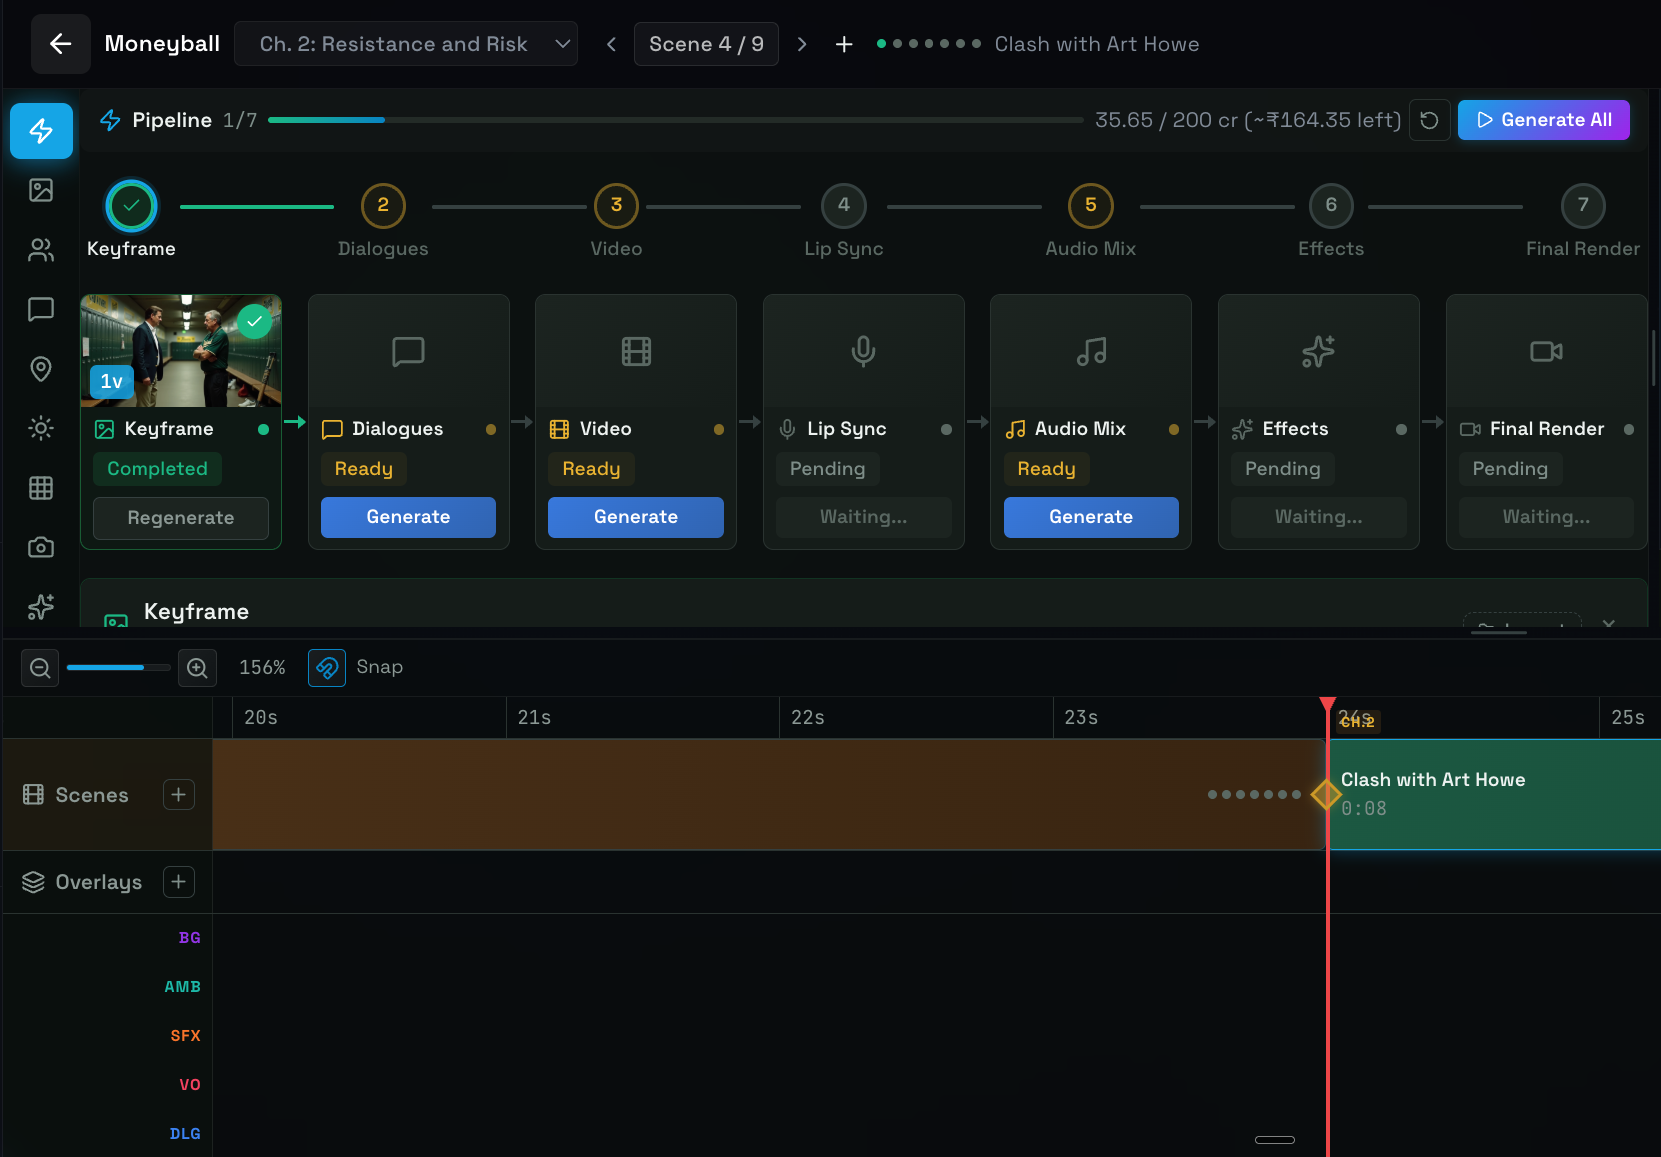Zoom out the timeline

[40, 667]
